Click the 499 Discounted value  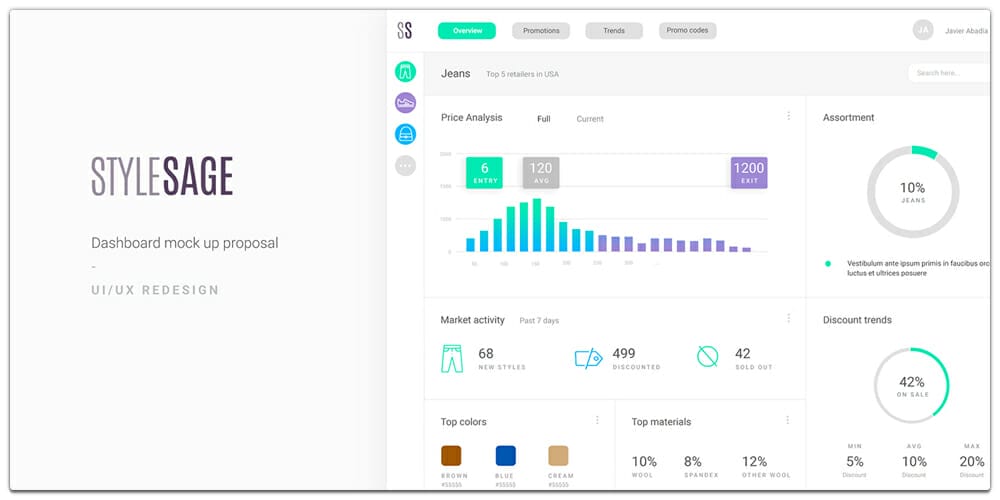[x=624, y=353]
